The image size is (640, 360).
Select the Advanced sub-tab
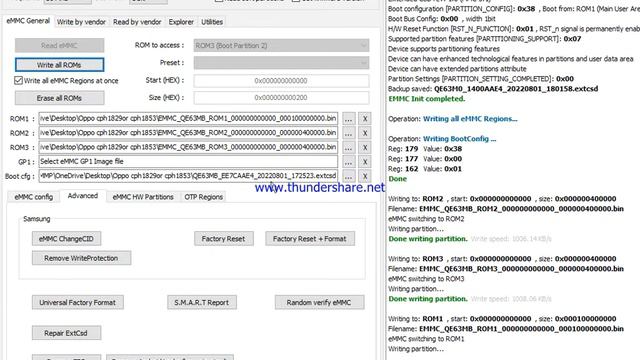coord(83,196)
